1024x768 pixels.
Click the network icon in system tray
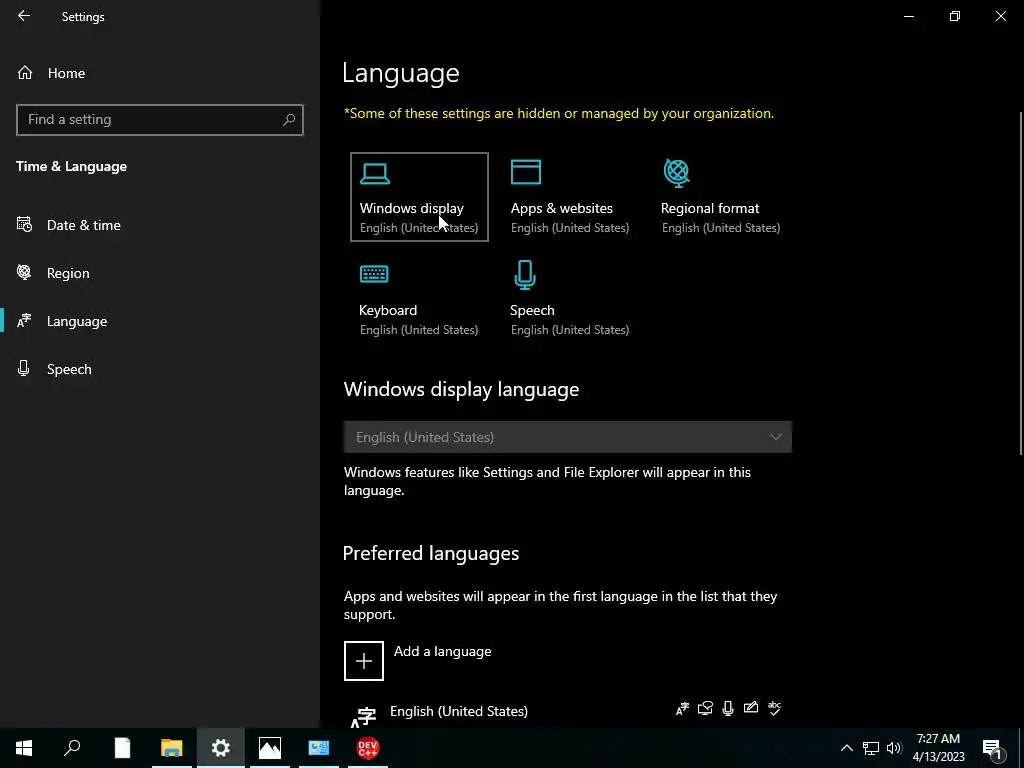[871, 748]
